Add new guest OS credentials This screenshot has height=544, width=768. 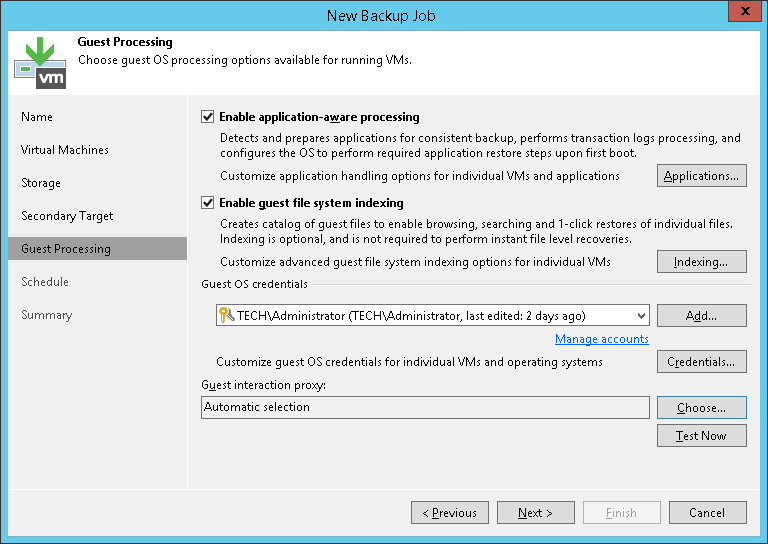pyautogui.click(x=701, y=316)
